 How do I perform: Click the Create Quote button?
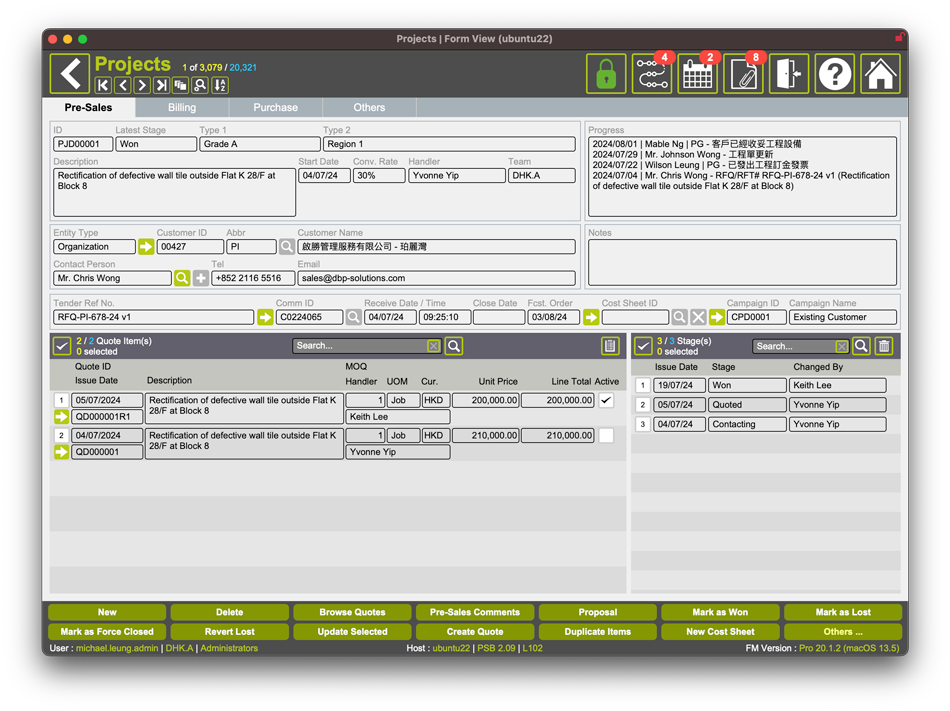click(475, 632)
